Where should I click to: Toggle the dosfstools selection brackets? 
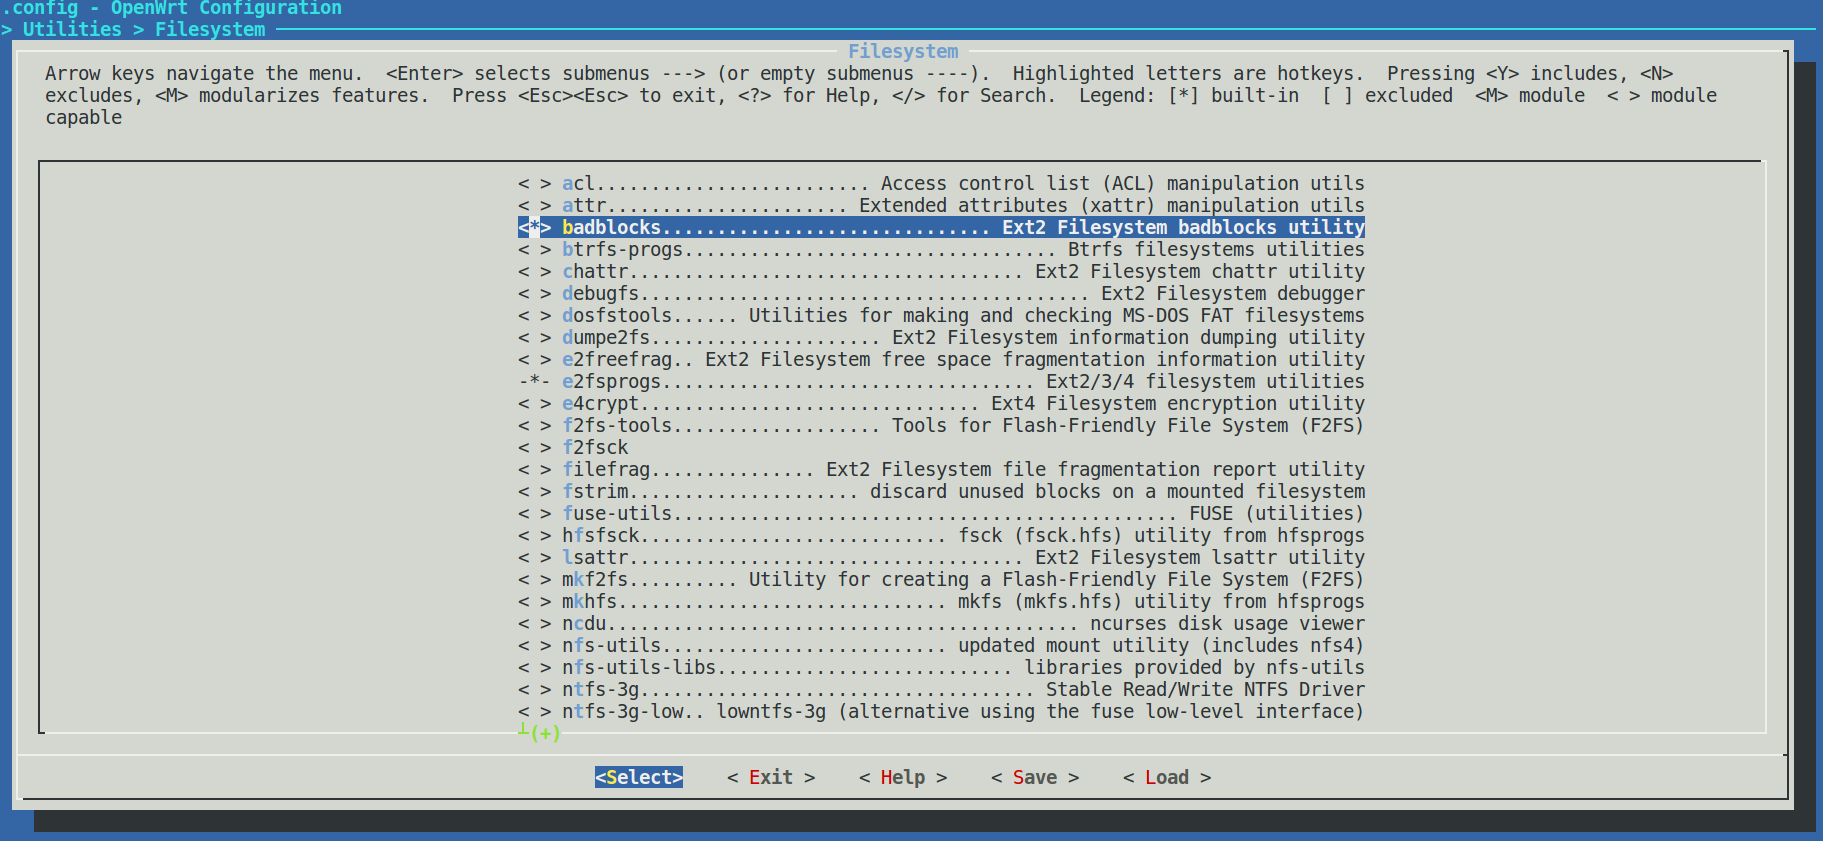[534, 315]
